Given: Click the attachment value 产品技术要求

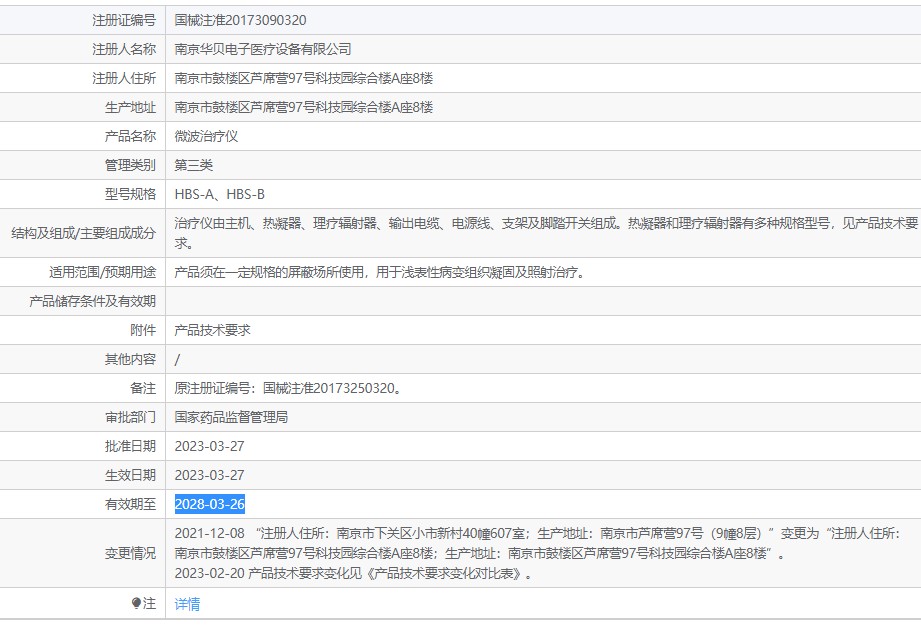Looking at the screenshot, I should point(212,330).
